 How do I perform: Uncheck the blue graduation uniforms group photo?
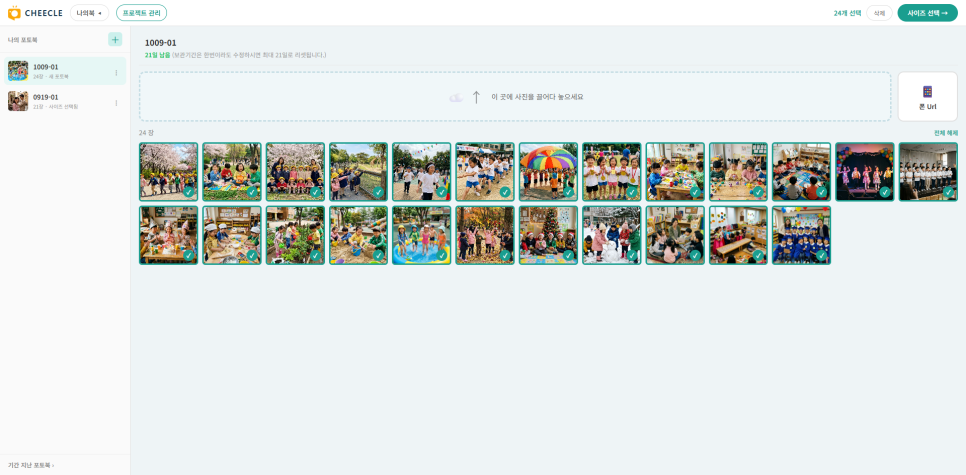[x=822, y=256]
